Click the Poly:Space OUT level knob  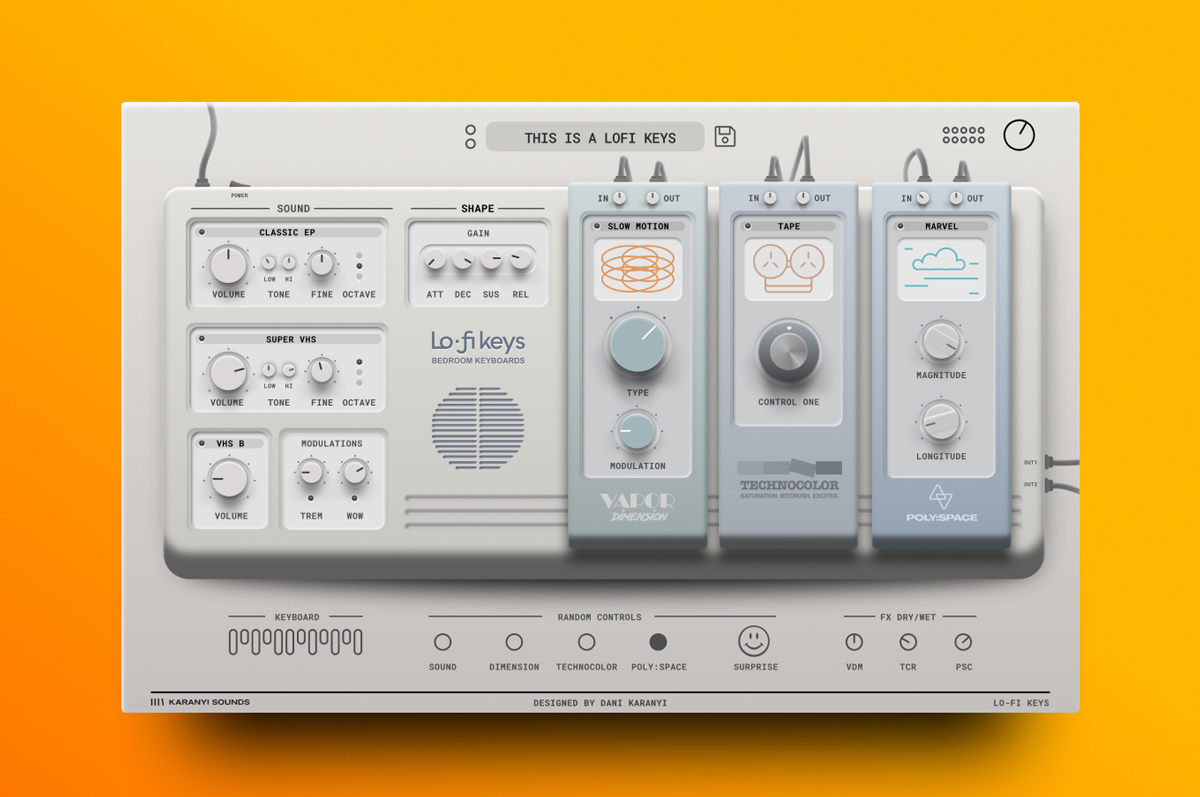click(956, 198)
